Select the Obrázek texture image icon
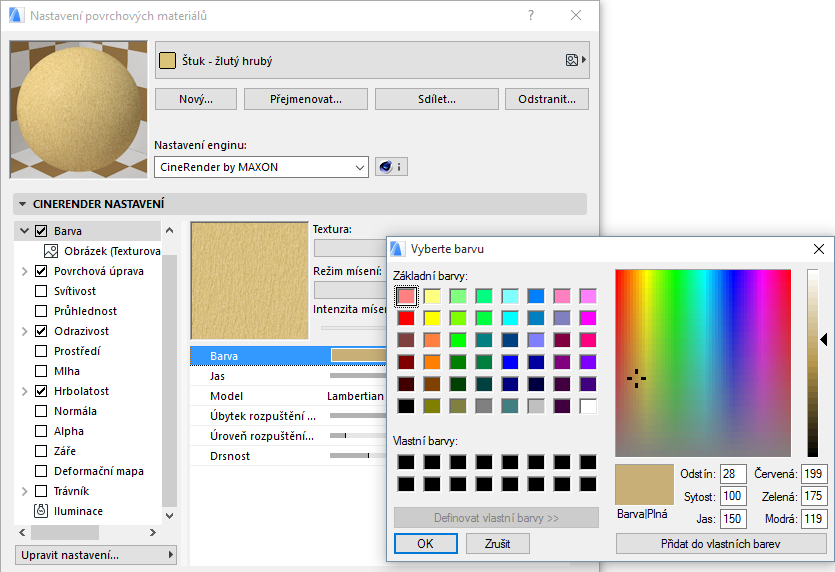This screenshot has height=572, width=835. coord(51,251)
